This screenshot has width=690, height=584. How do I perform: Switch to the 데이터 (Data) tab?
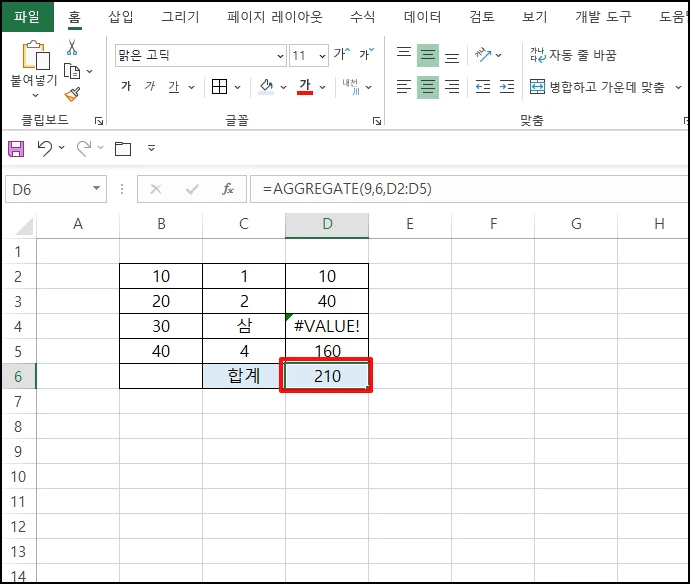point(422,17)
